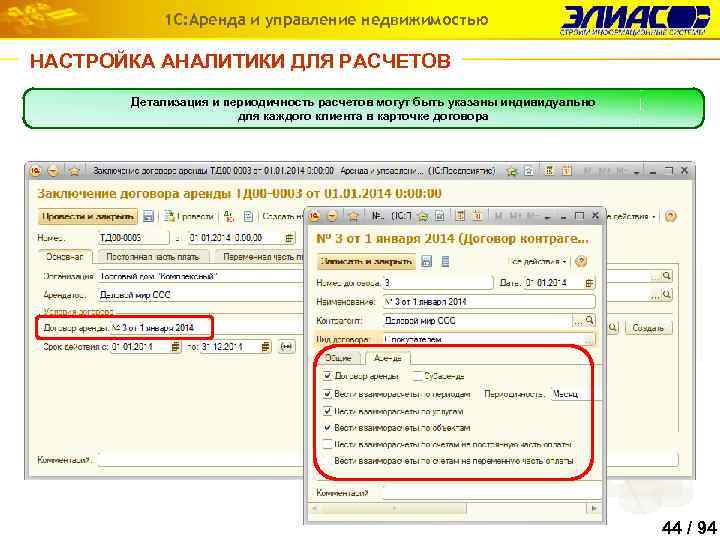Open dropdown arrow in contract dialog title bar
The height and width of the screenshot is (540, 720).
[x=547, y=217]
